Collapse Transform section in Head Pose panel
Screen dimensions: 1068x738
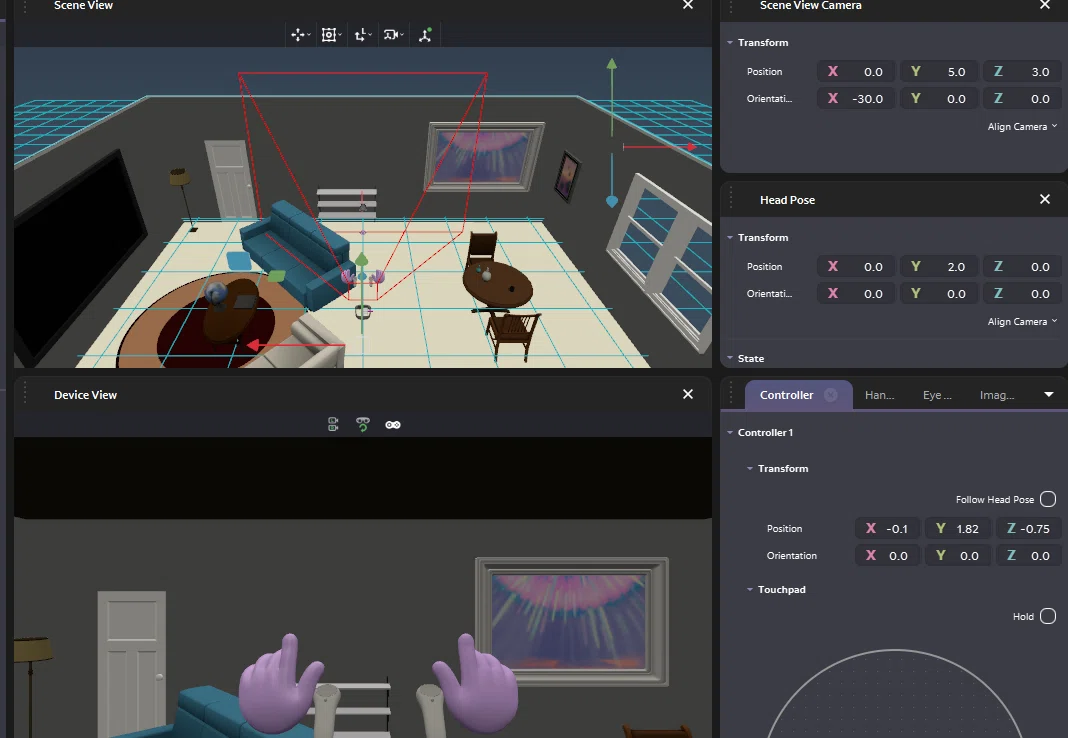click(x=730, y=238)
